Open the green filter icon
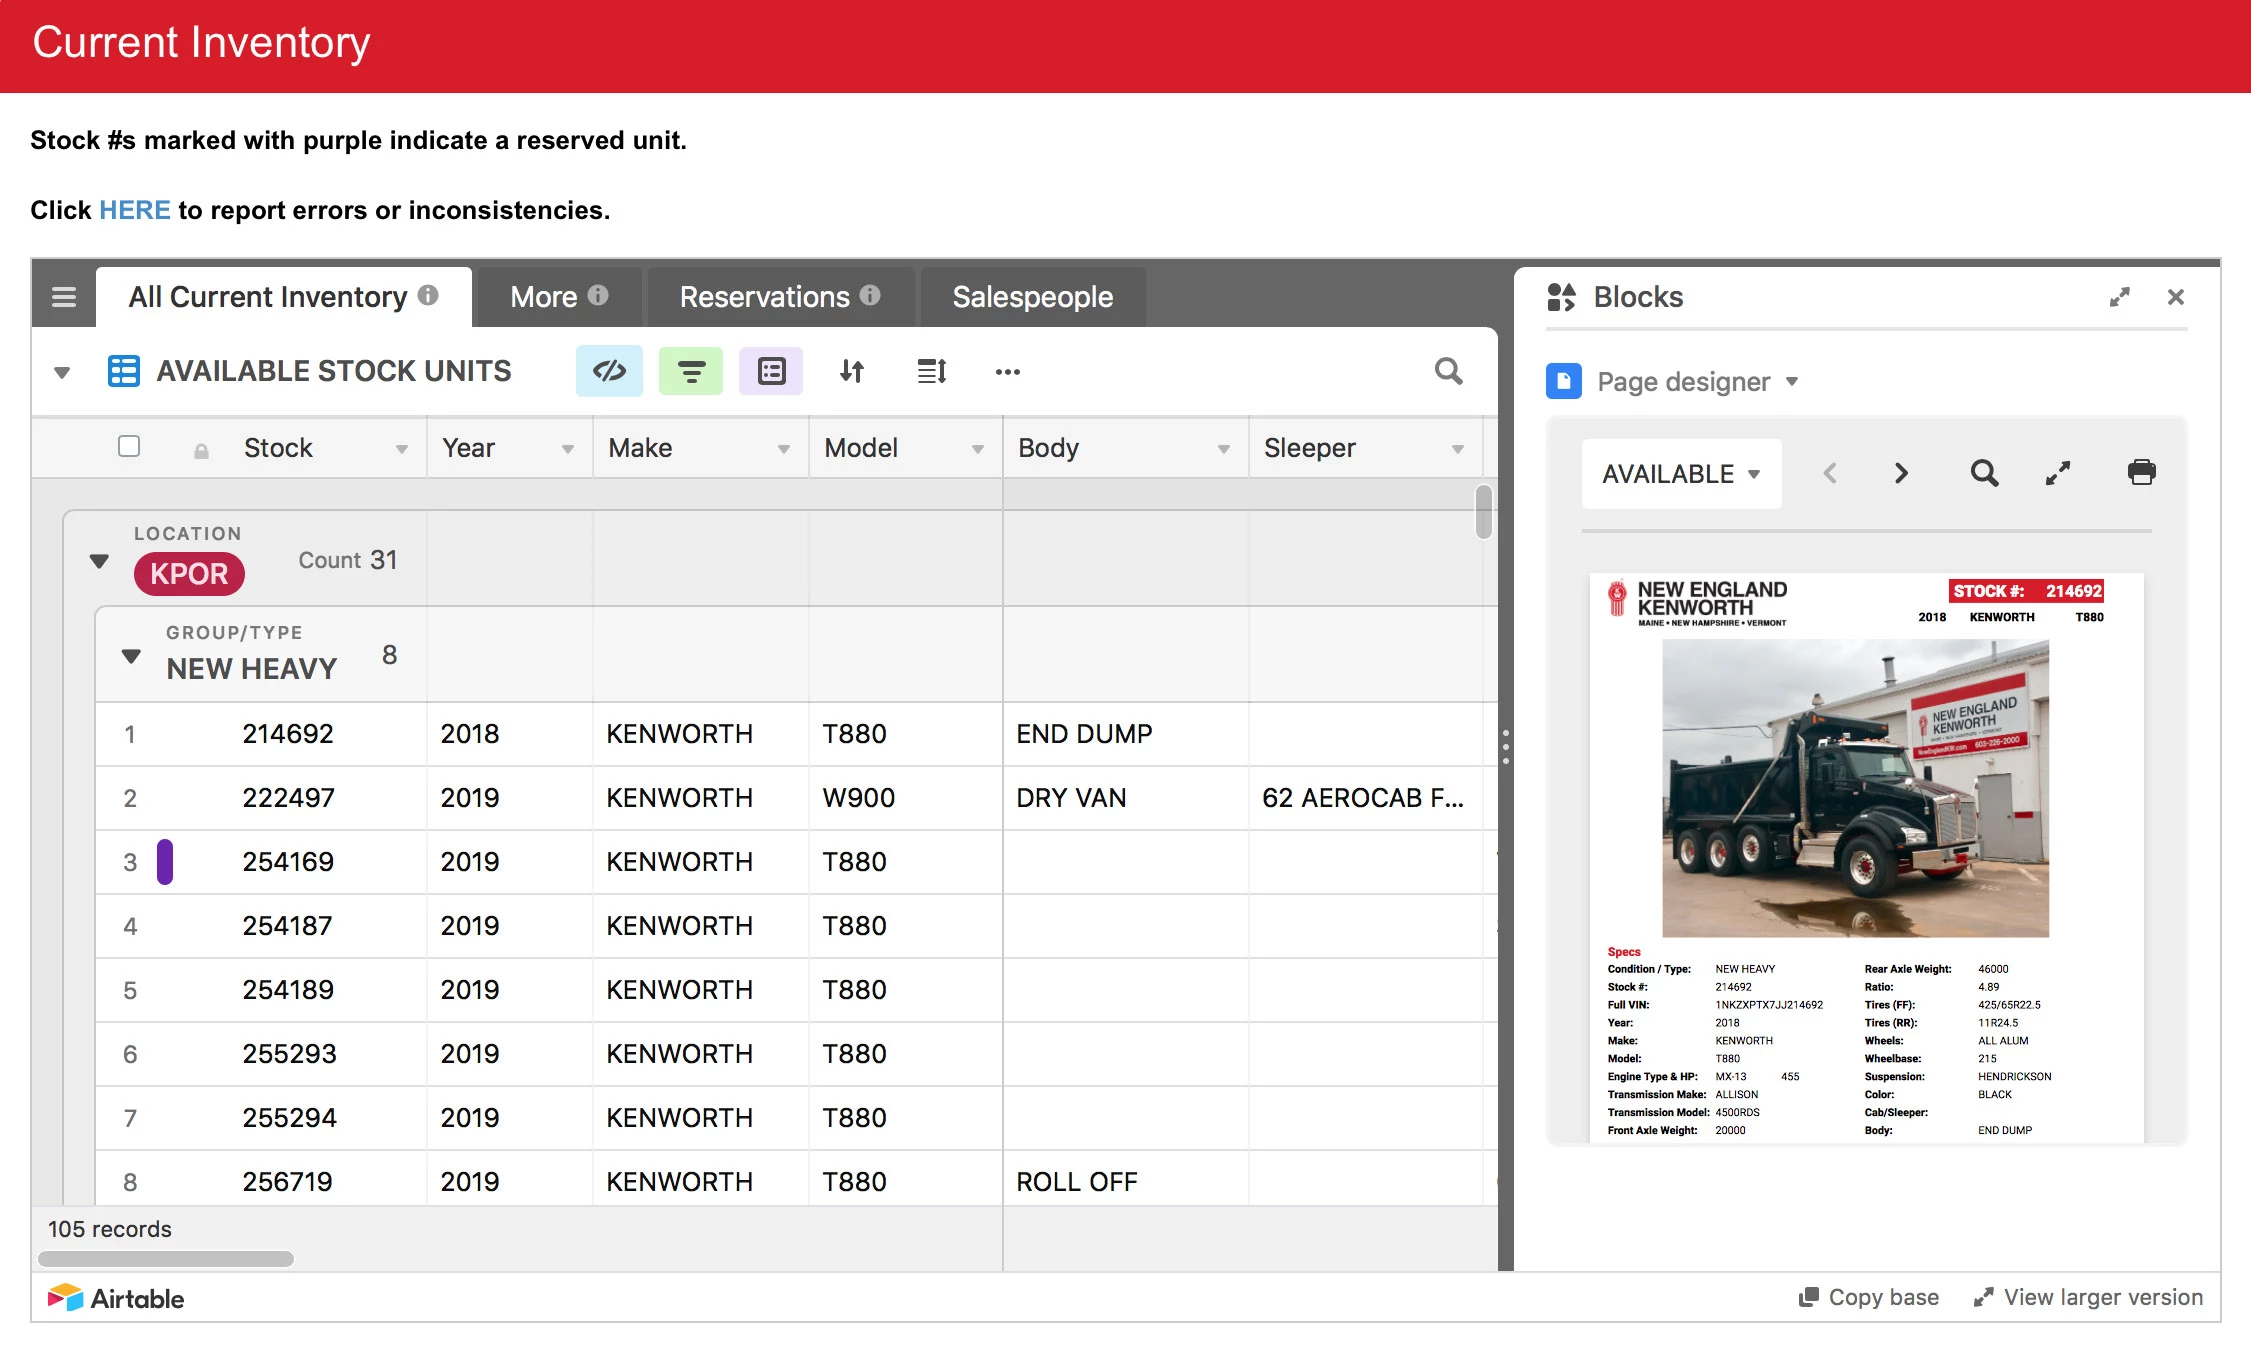Image resolution: width=2251 pixels, height=1355 pixels. [691, 371]
